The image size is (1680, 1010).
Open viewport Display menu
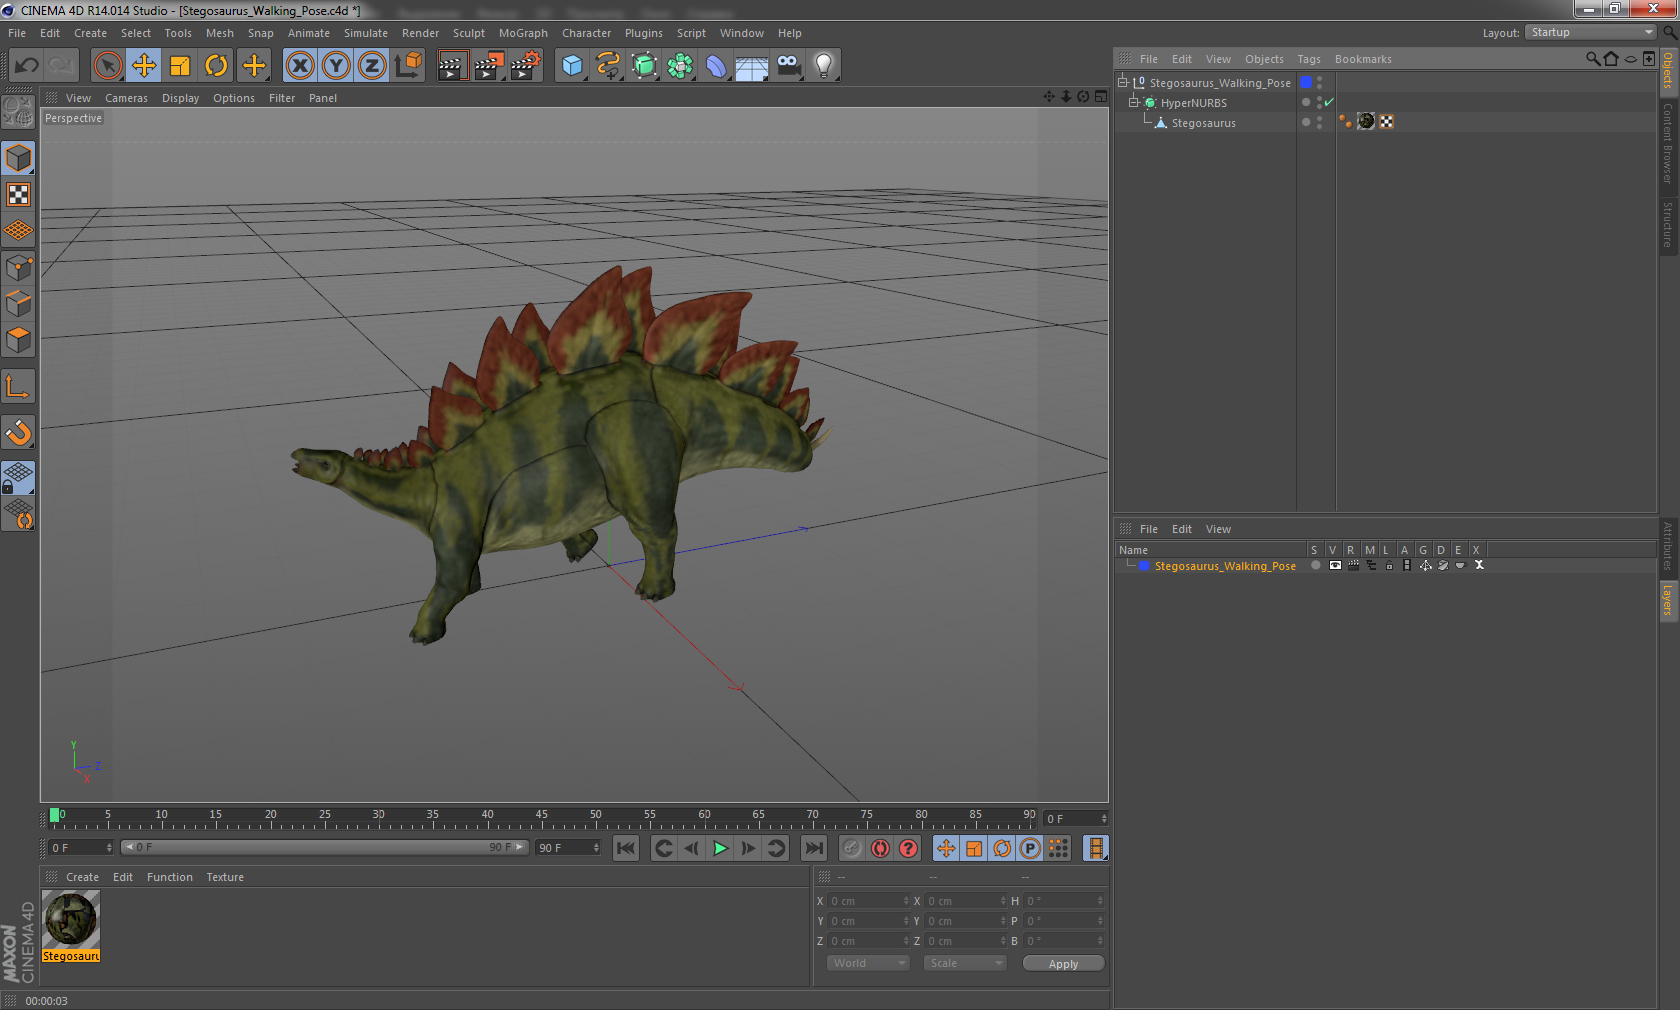pyautogui.click(x=180, y=98)
